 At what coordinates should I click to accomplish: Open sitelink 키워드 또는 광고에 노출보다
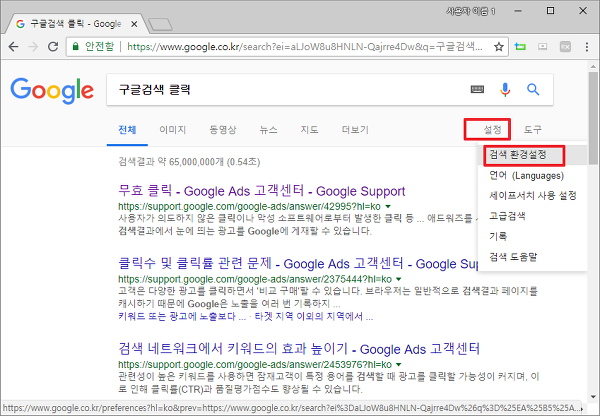click(182, 316)
